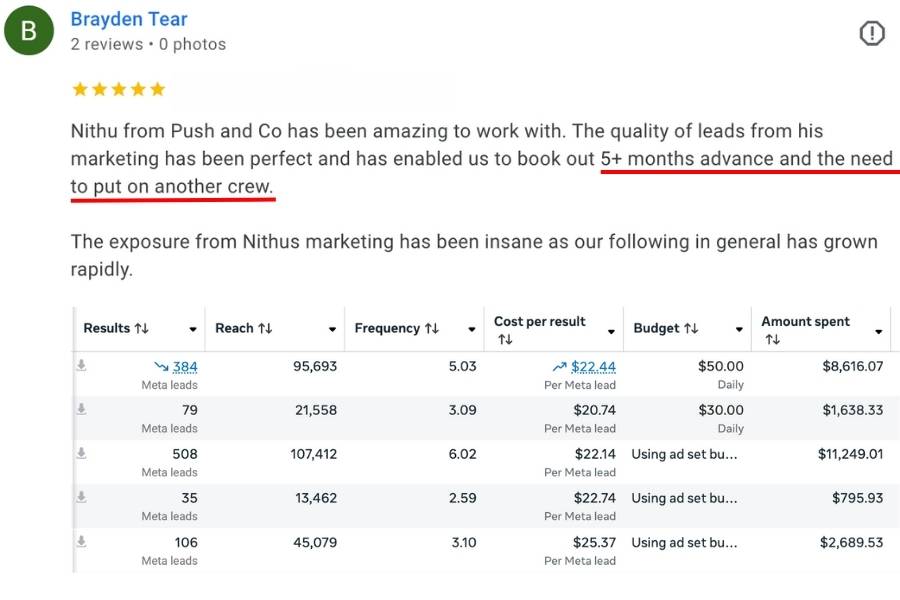Expand the Frequency column dropdown
Viewport: 900px width, 600px height.
click(x=472, y=330)
